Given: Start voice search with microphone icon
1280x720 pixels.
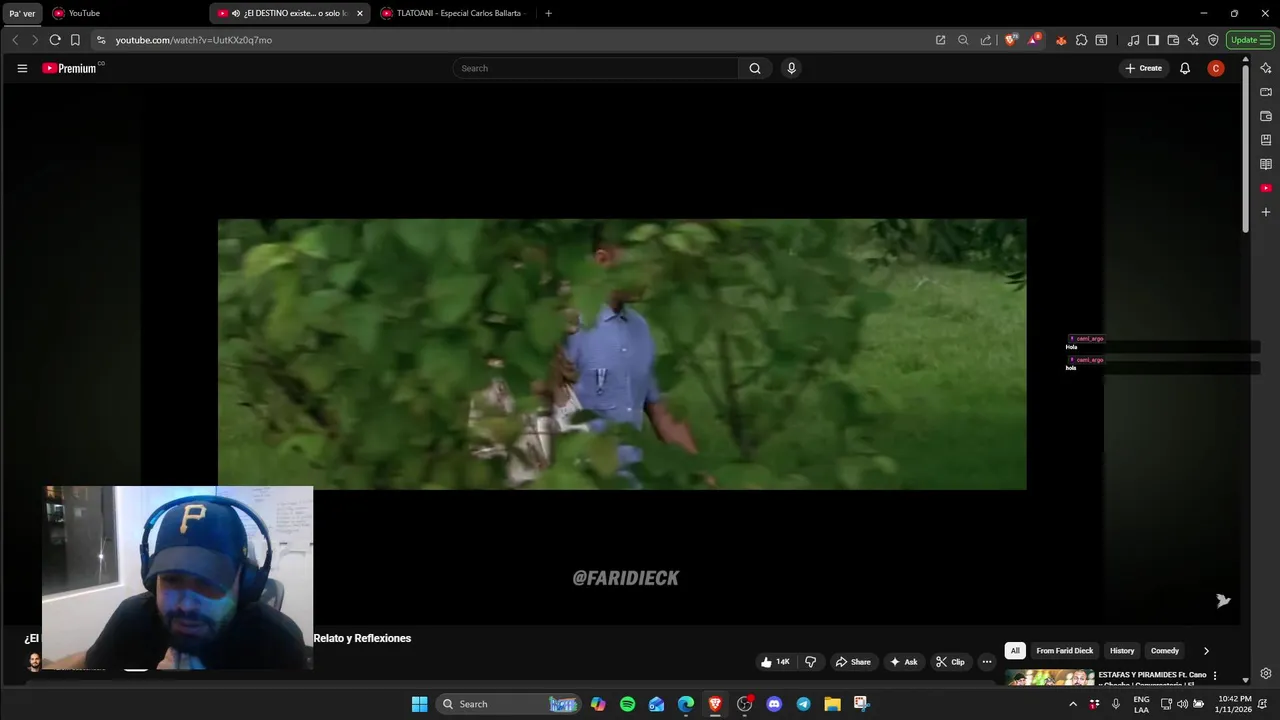Looking at the screenshot, I should 791,68.
